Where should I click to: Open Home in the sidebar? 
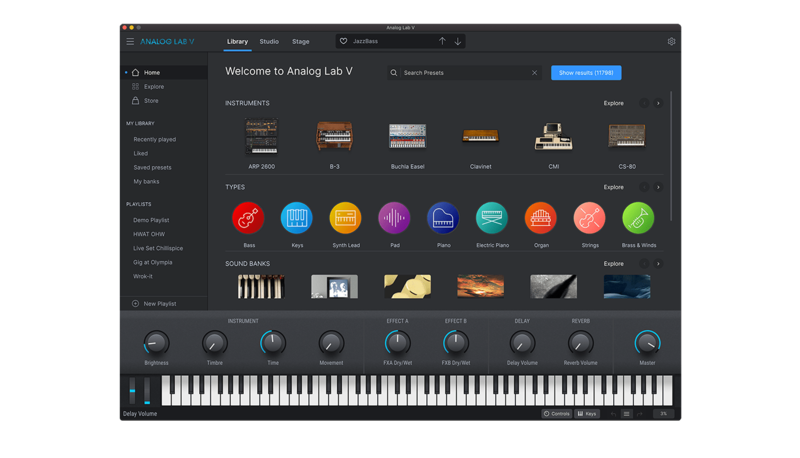(x=164, y=72)
